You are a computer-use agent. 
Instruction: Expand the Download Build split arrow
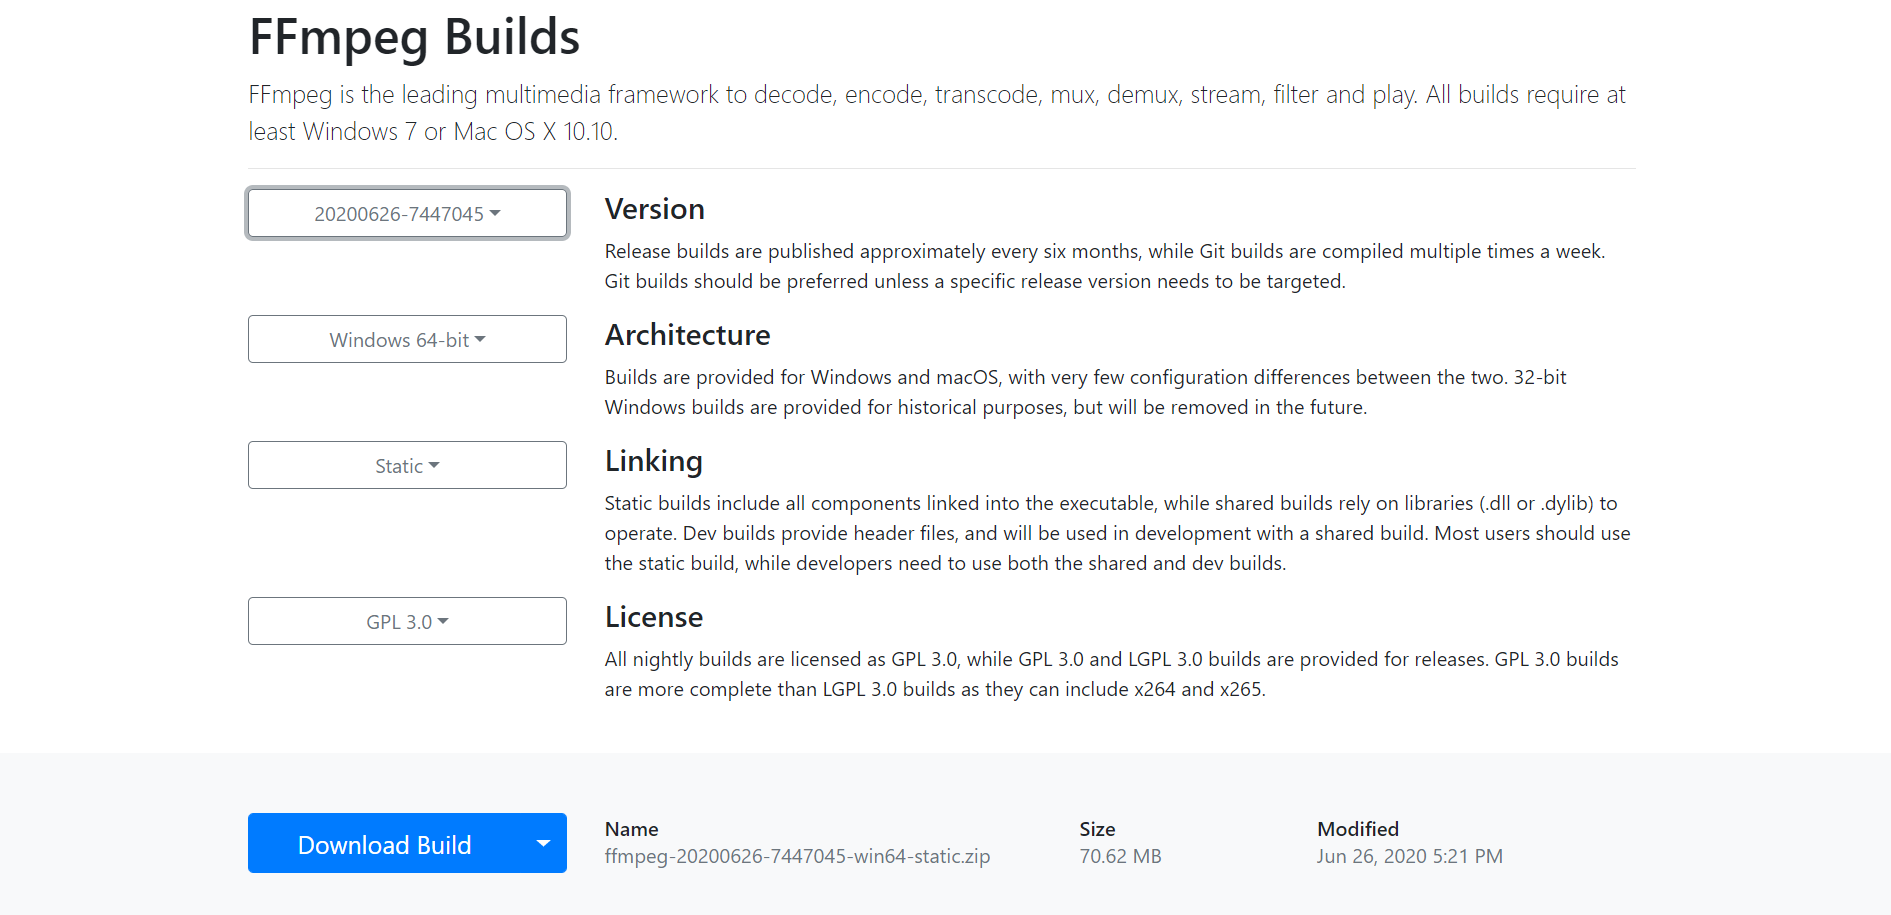click(x=543, y=843)
